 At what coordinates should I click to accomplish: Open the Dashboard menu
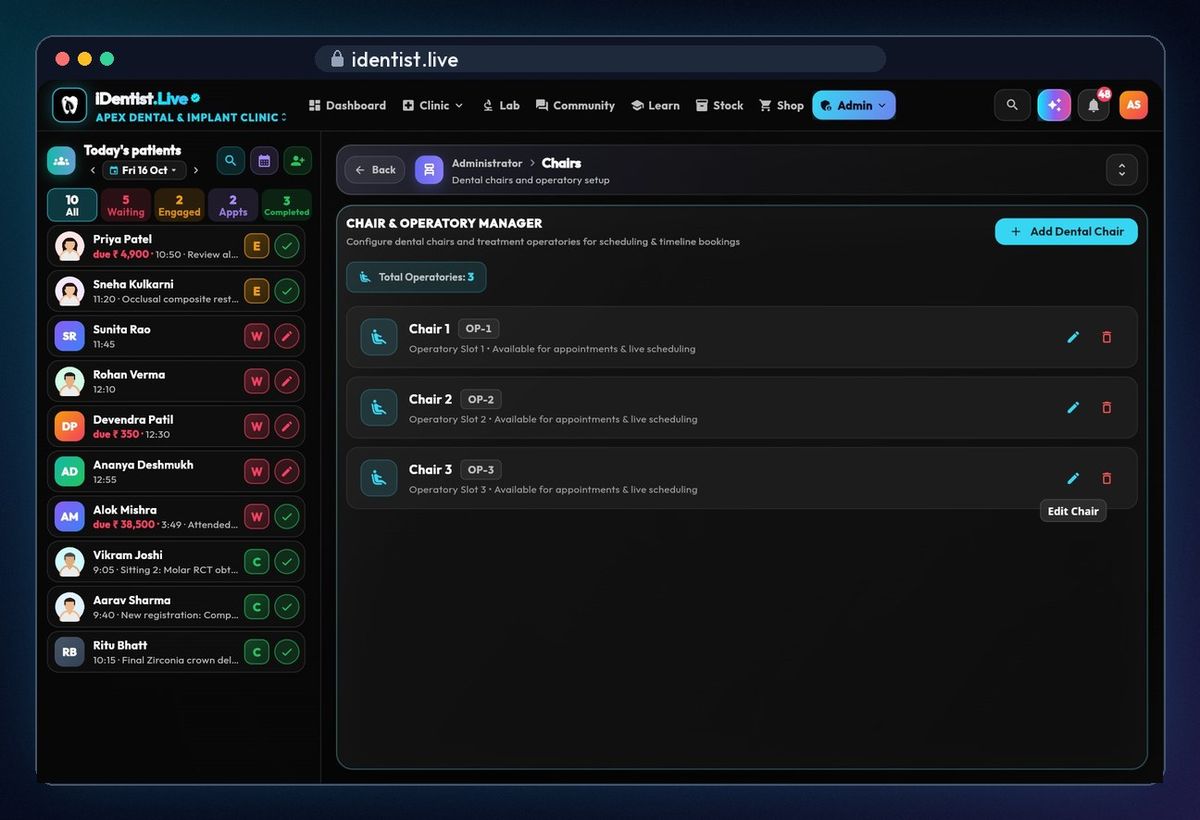tap(347, 105)
